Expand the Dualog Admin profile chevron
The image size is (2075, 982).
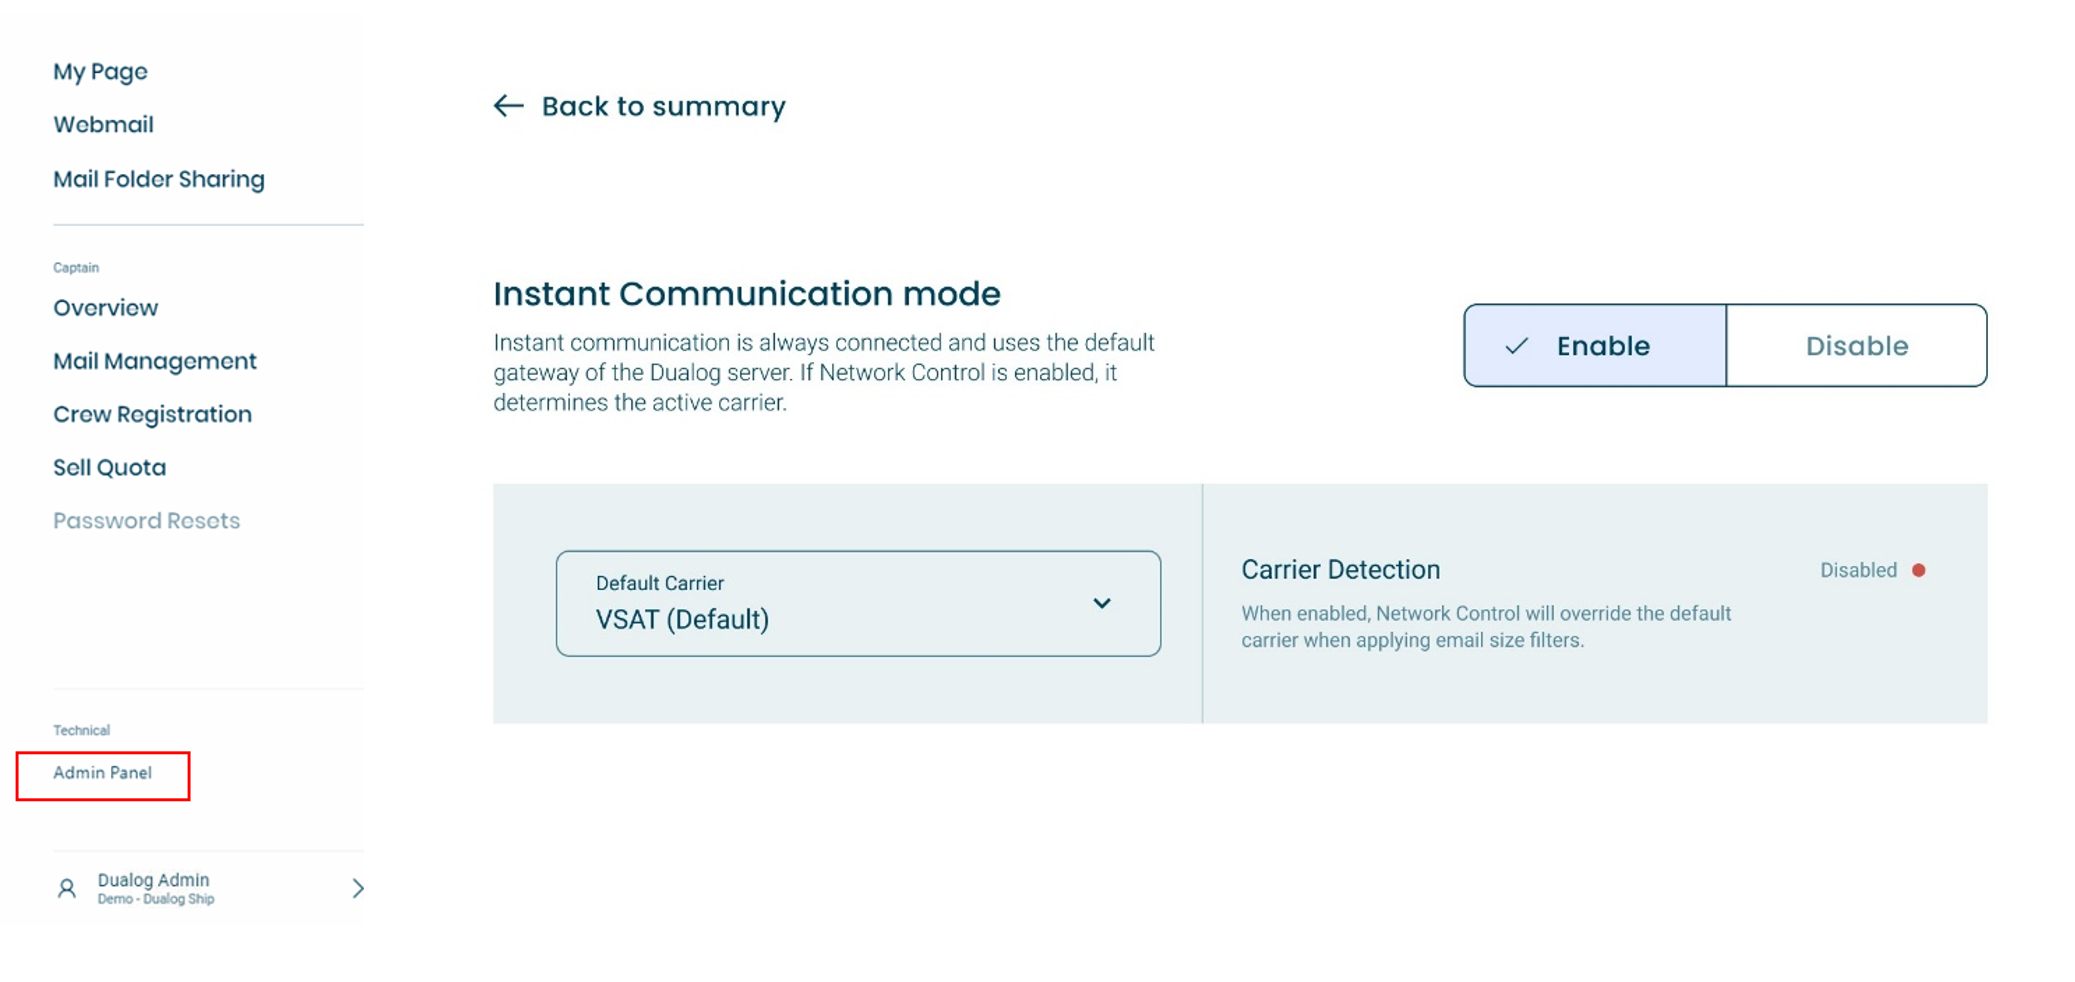click(x=358, y=888)
